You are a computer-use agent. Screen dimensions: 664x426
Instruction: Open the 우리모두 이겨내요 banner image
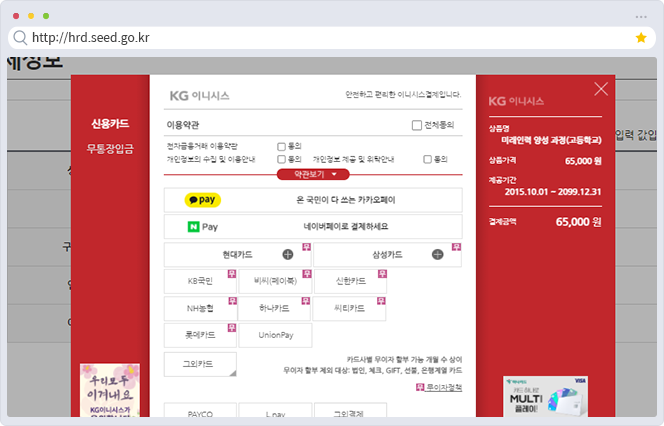point(110,390)
